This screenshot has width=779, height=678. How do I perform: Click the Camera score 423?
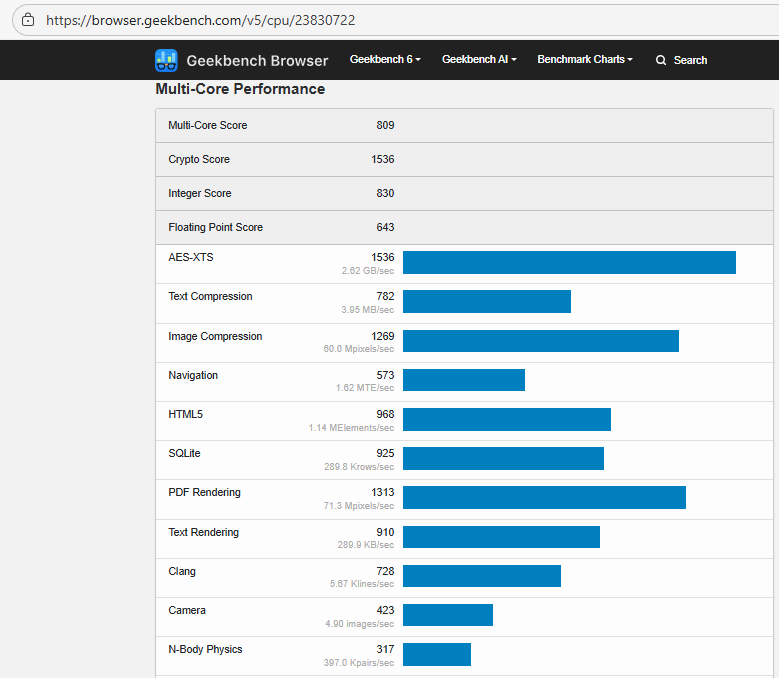coord(385,610)
